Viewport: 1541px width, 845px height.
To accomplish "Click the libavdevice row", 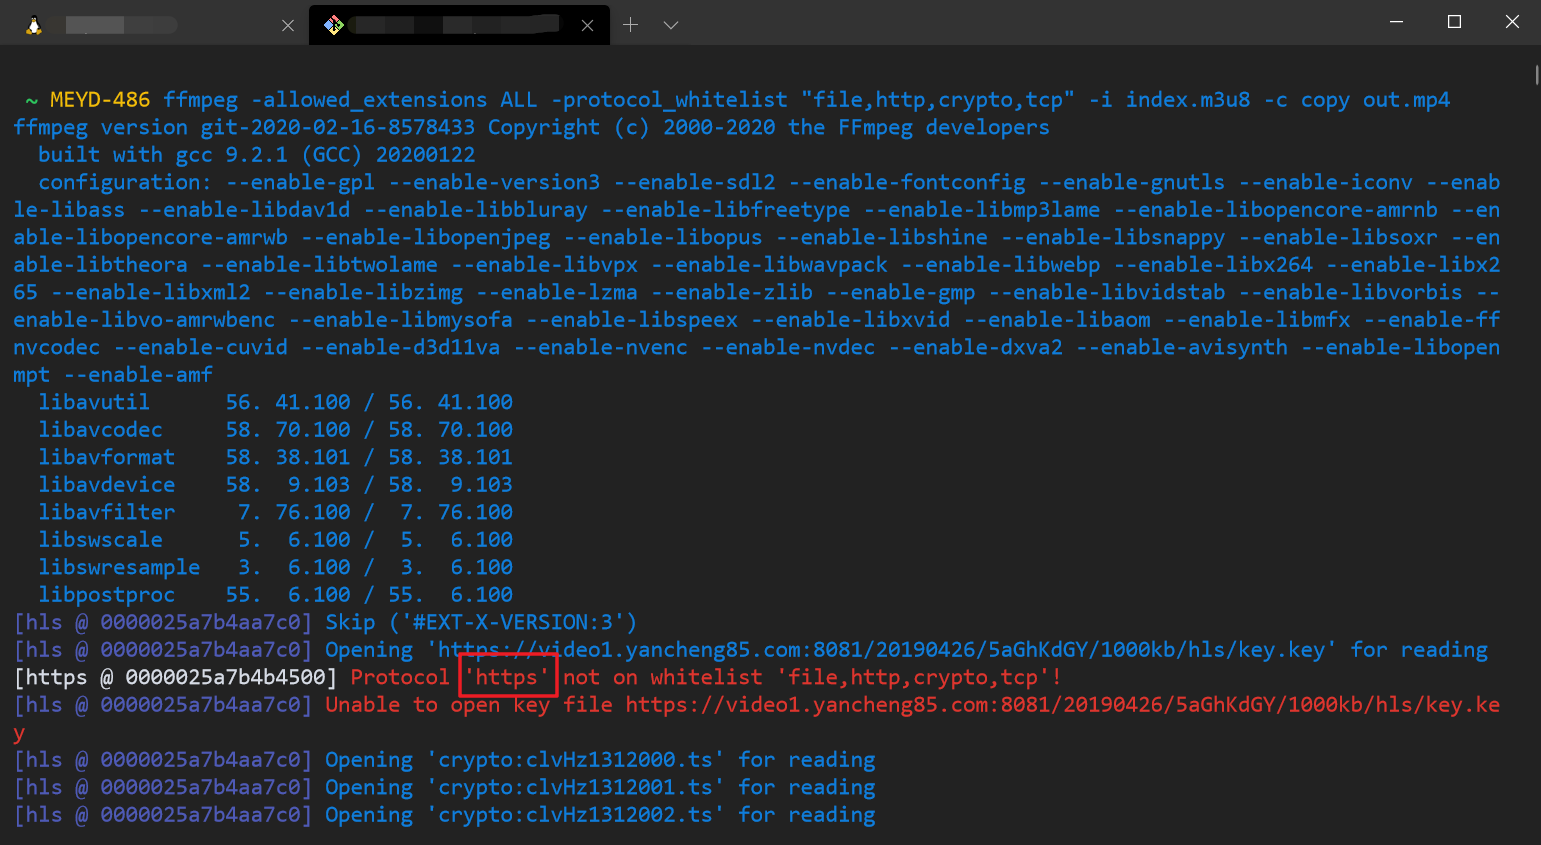I will [x=275, y=485].
